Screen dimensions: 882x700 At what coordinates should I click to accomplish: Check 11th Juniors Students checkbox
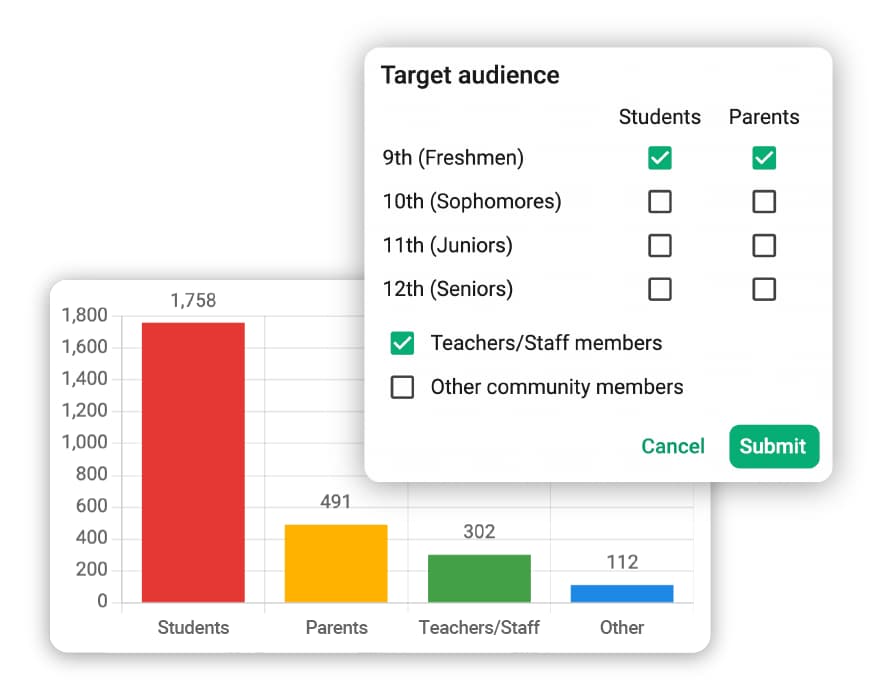point(659,245)
